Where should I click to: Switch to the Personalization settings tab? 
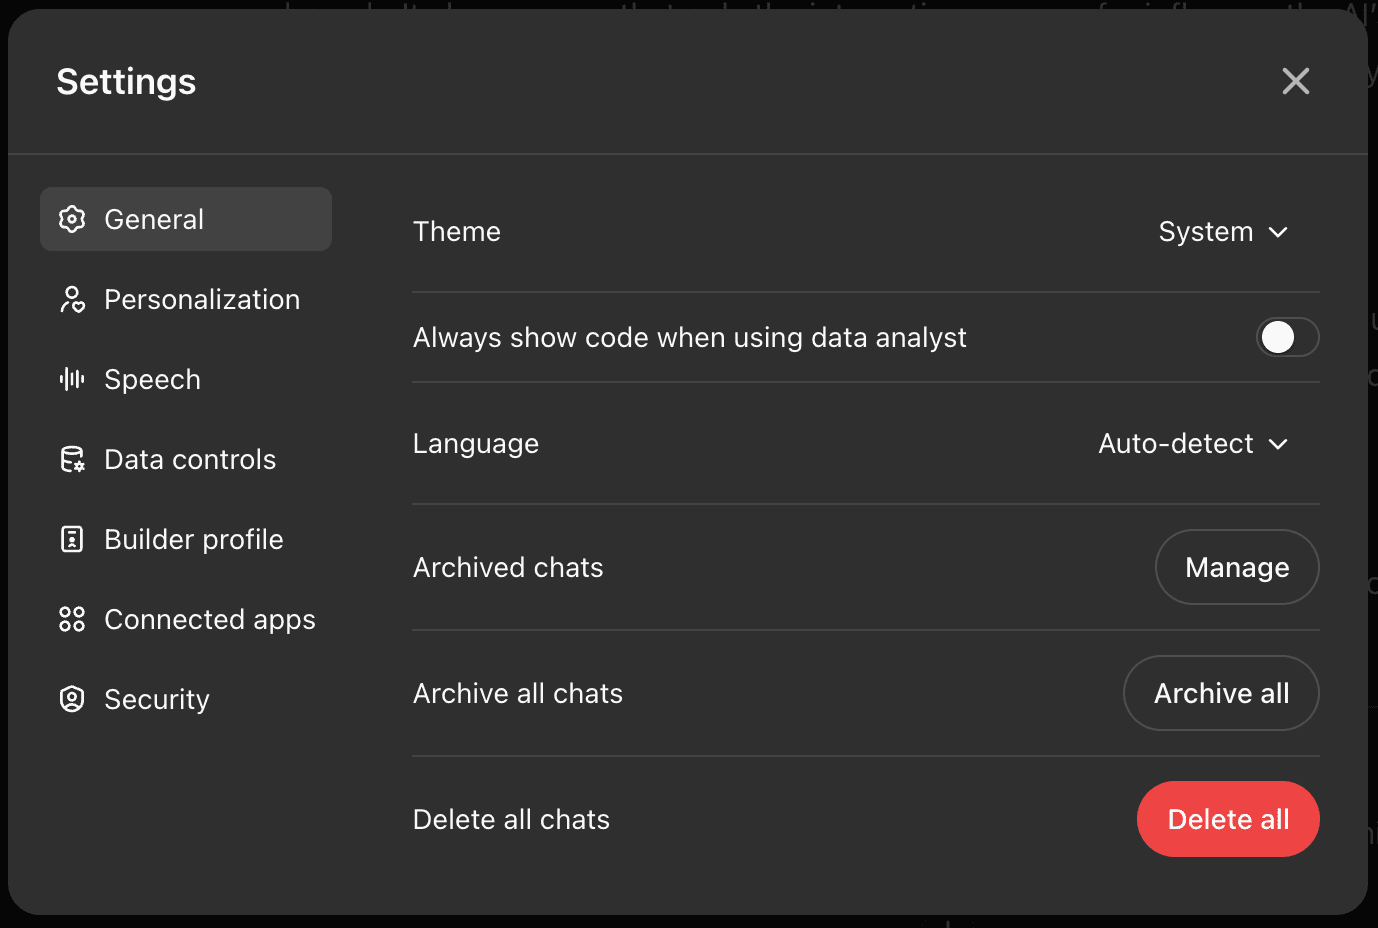(201, 299)
